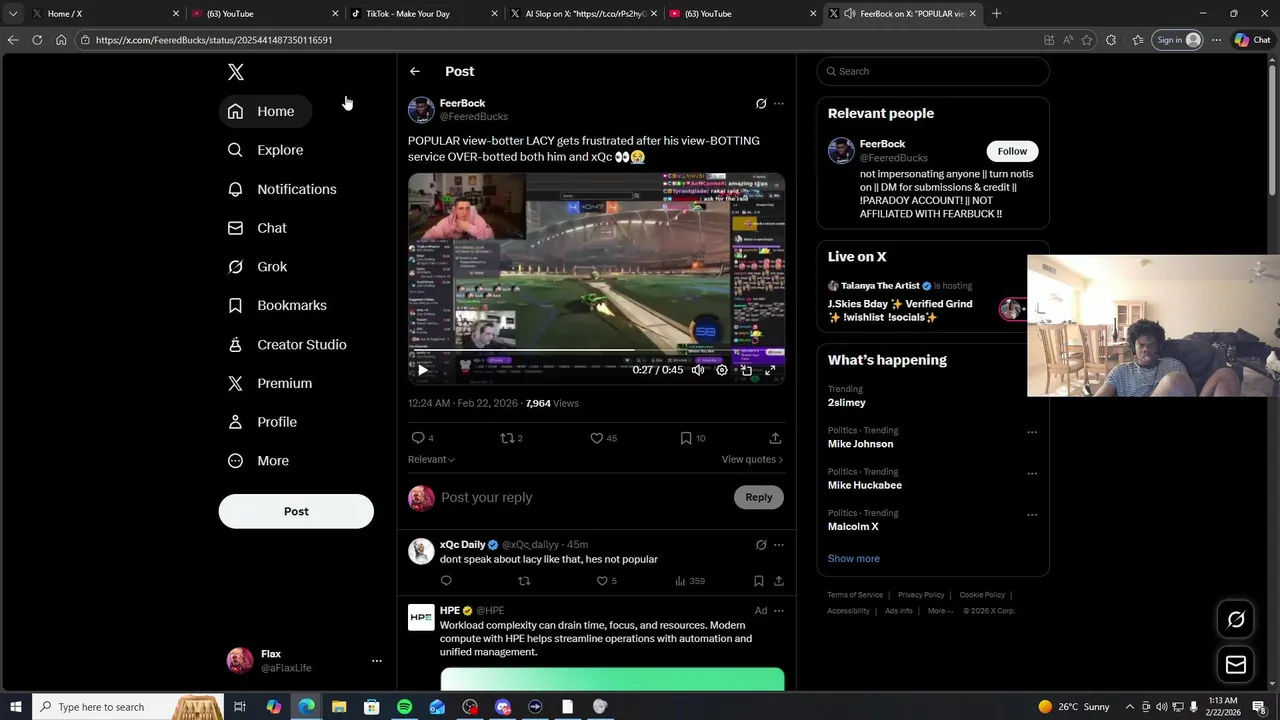Click the white Post button
This screenshot has height=720, width=1280.
[x=296, y=511]
